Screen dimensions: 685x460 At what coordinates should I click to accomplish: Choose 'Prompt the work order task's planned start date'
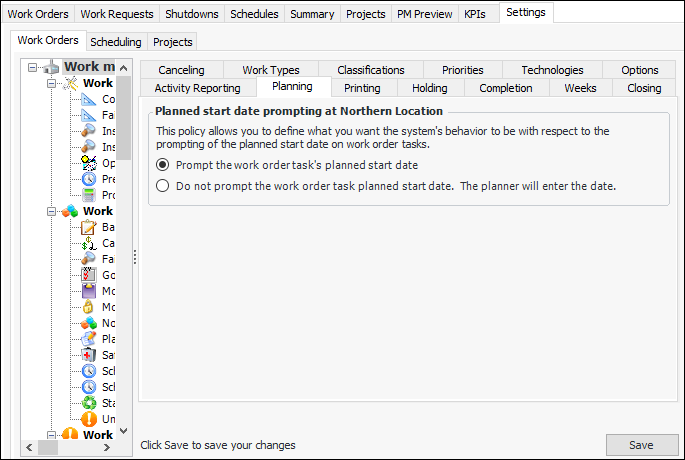(x=163, y=165)
